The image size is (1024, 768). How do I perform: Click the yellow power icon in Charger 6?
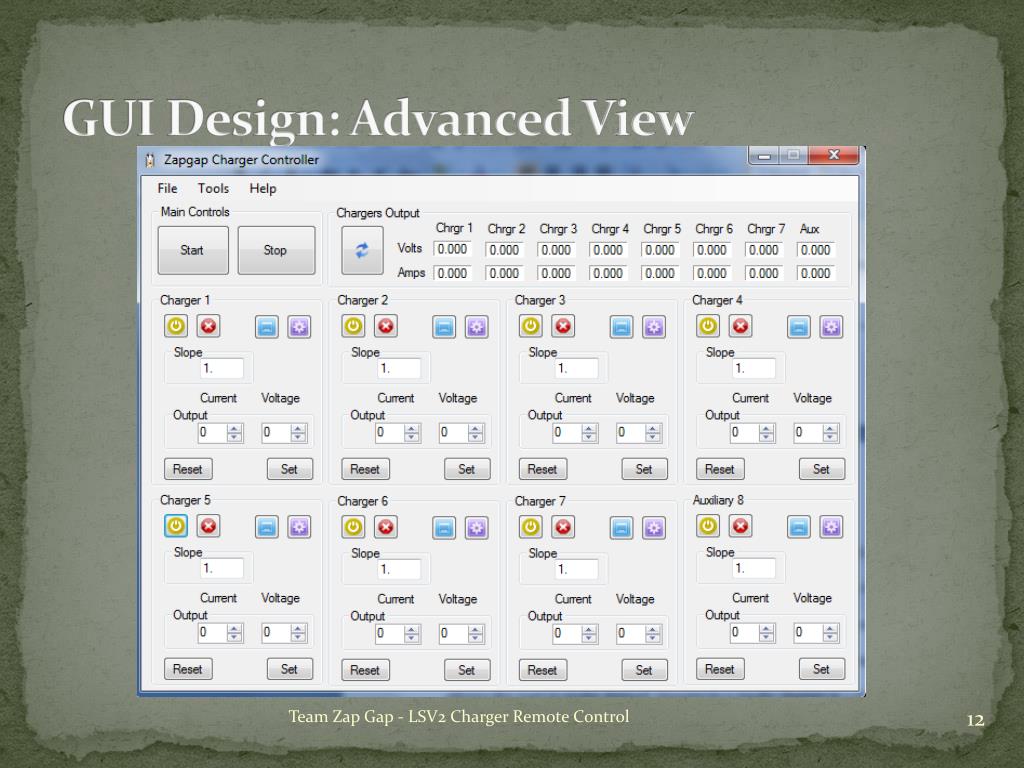[353, 527]
